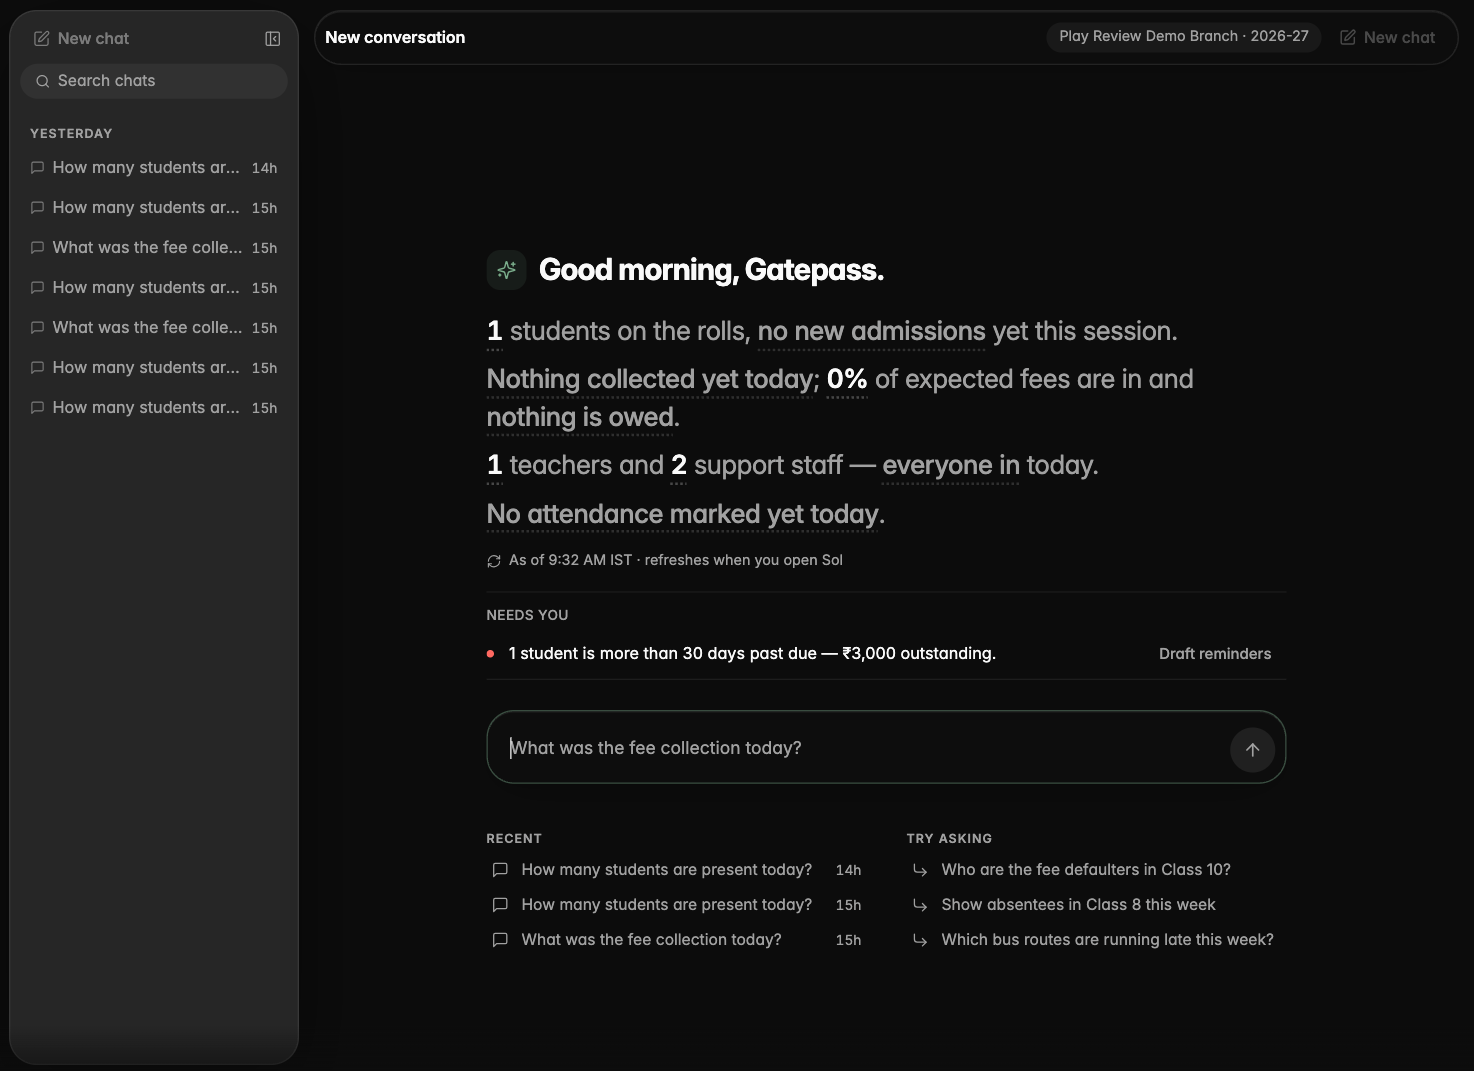Ask 'Show absentees in Class 8 this week'
Viewport: 1474px width, 1071px height.
tap(1078, 905)
